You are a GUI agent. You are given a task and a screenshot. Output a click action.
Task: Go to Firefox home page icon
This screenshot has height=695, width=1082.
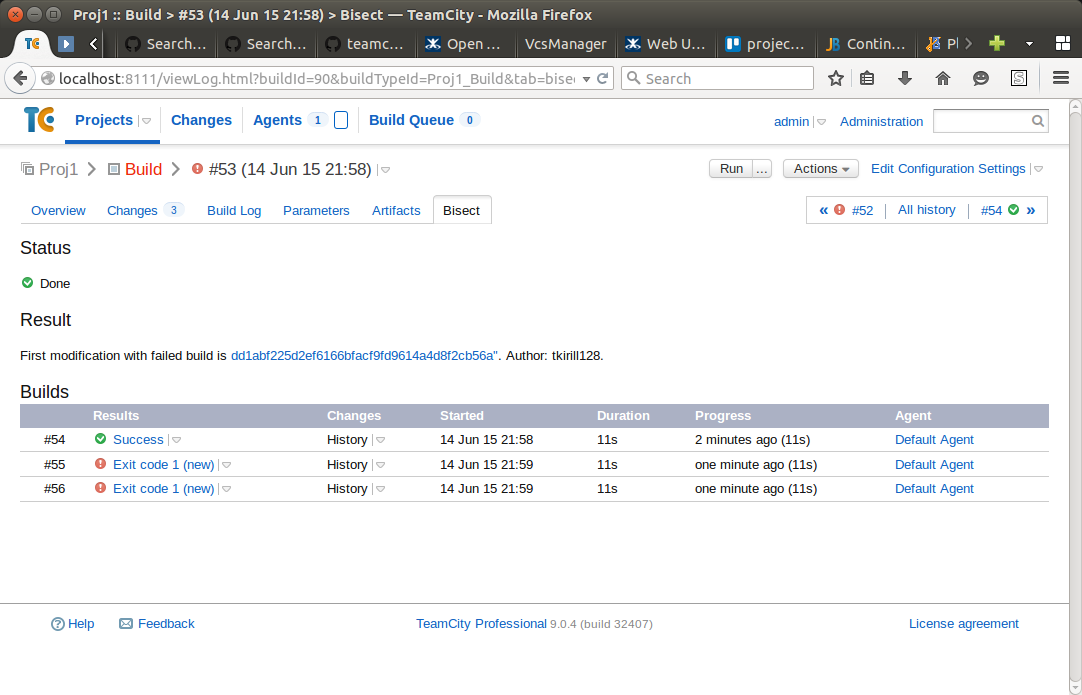[x=943, y=78]
